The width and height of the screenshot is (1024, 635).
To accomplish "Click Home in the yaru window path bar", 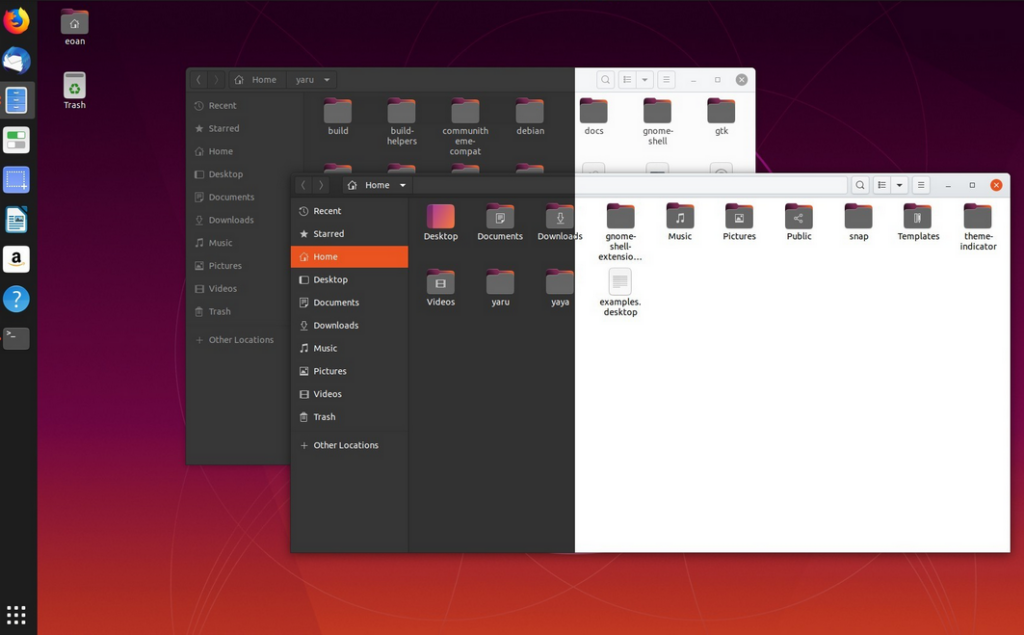I will click(257, 80).
